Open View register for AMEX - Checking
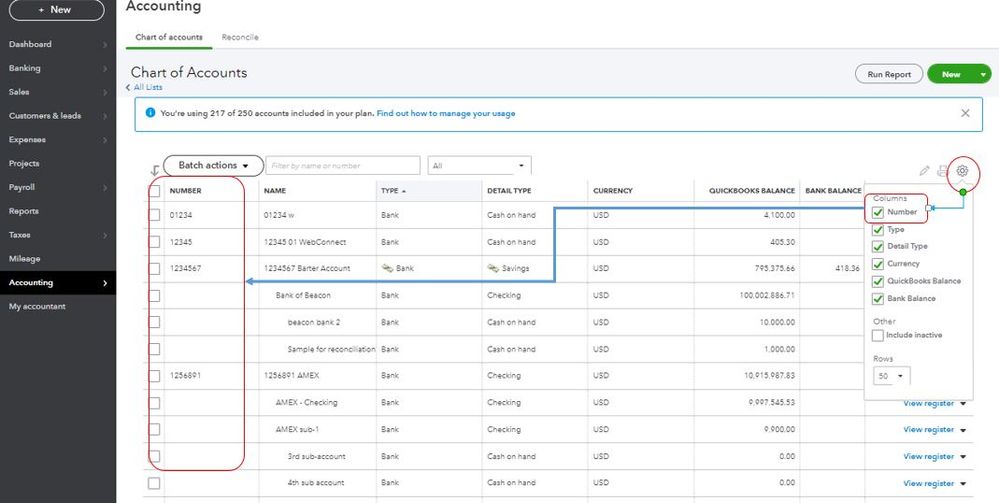 click(928, 403)
